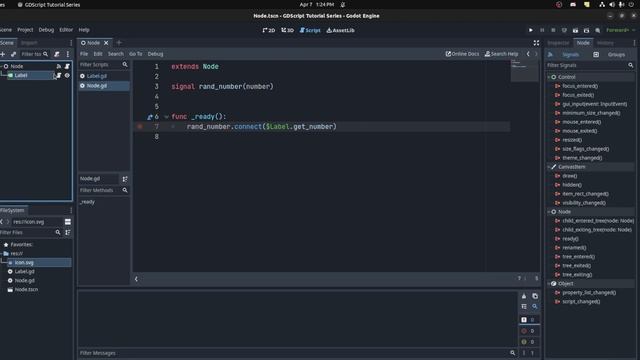The image size is (640, 360).
Task: Clear the output log
Action: [524, 296]
